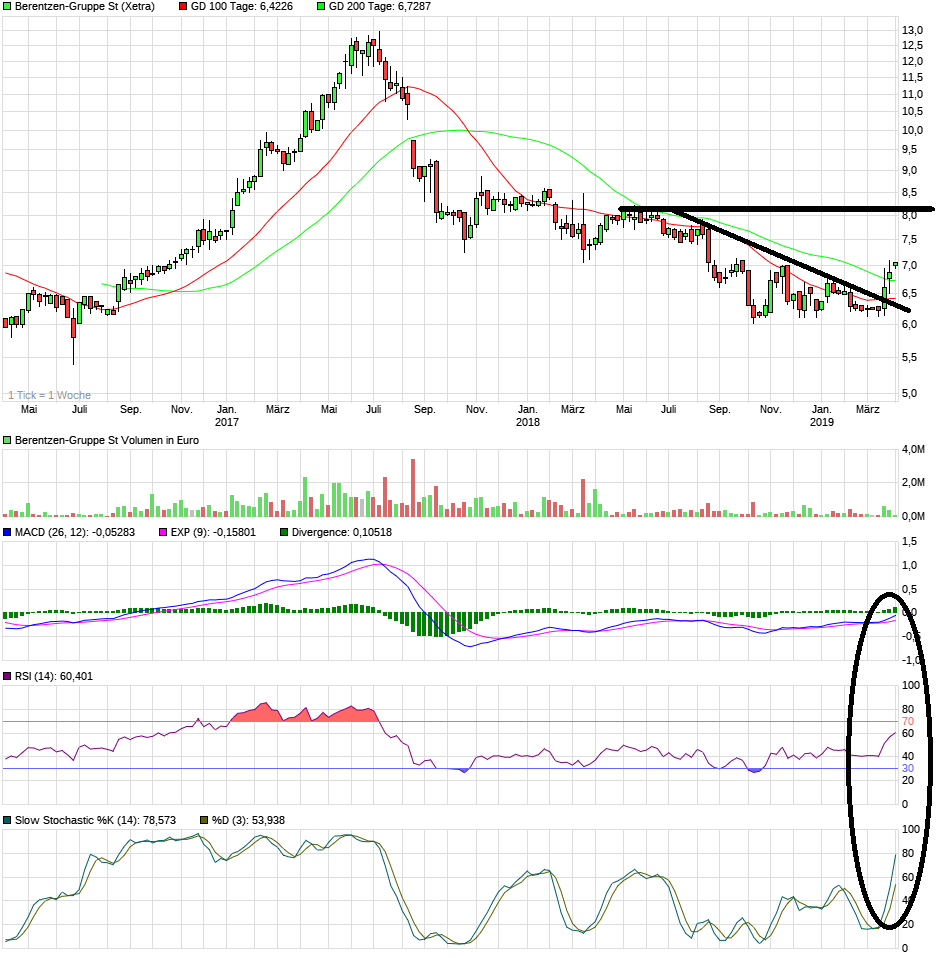Viewport: 940px width, 958px height.
Task: Click the 7,0 price axis label
Action: 909,266
